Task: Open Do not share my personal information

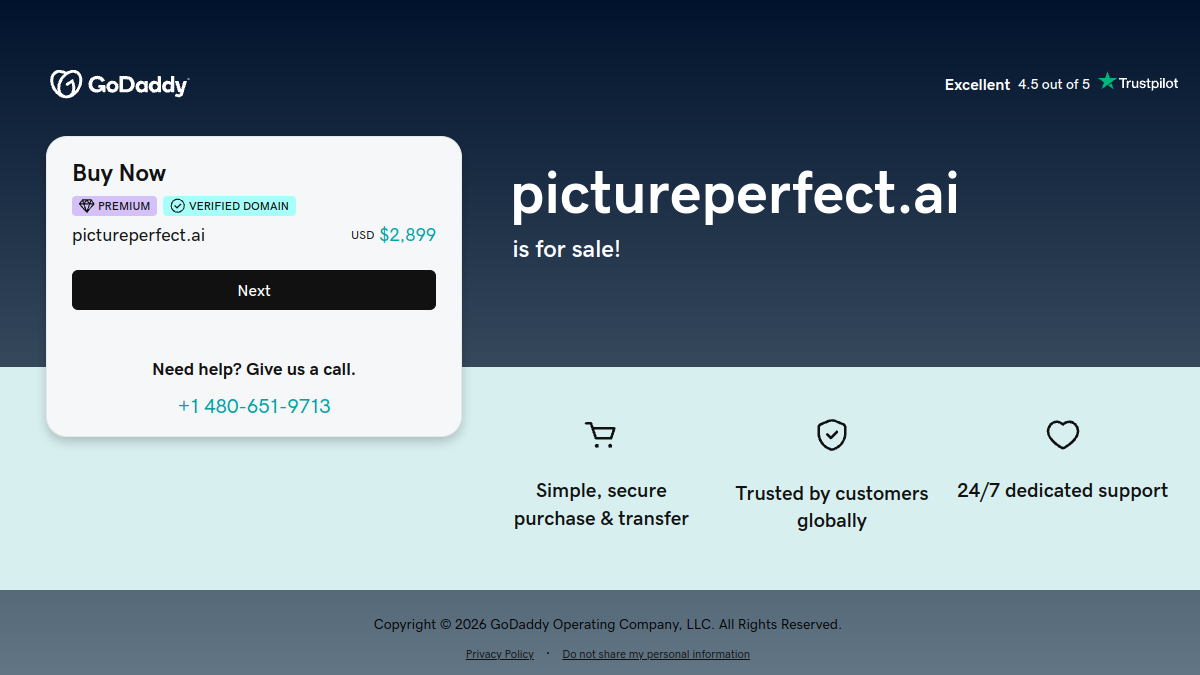Action: pyautogui.click(x=656, y=654)
